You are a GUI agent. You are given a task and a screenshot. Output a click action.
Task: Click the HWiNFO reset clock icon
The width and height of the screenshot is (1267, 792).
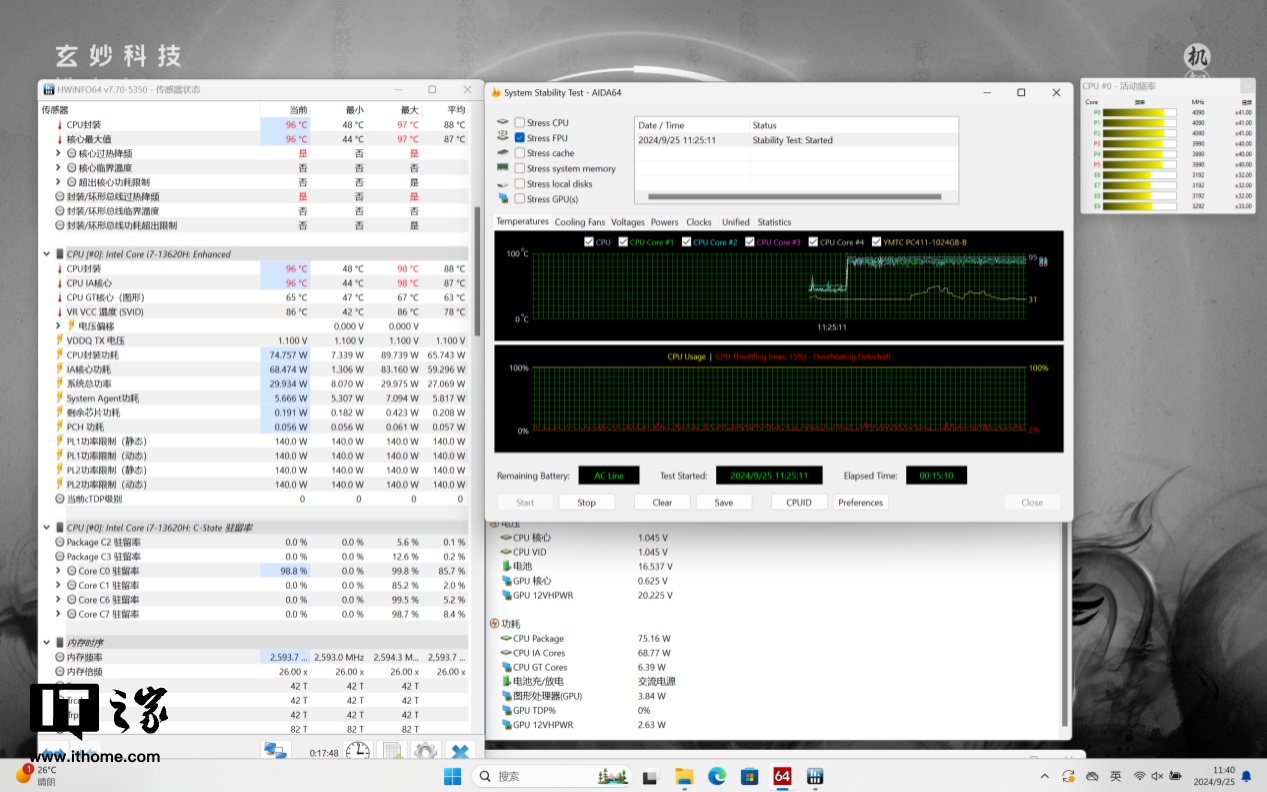point(357,752)
